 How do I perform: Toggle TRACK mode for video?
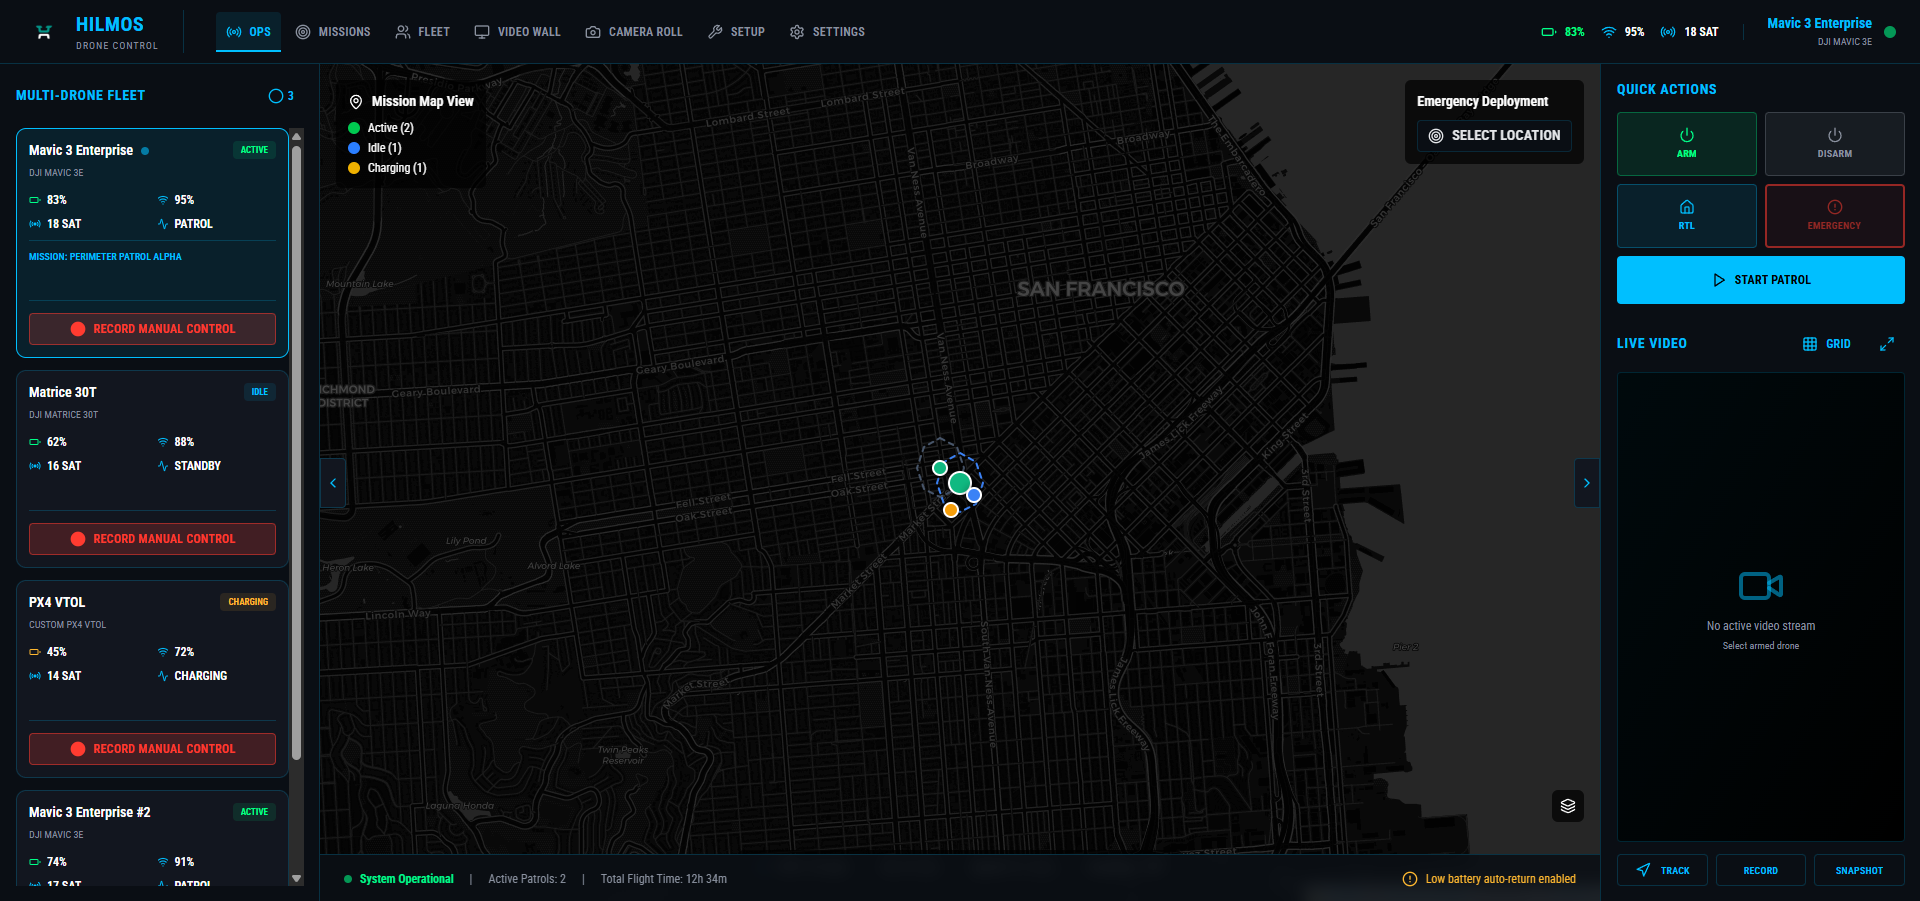coord(1662,870)
